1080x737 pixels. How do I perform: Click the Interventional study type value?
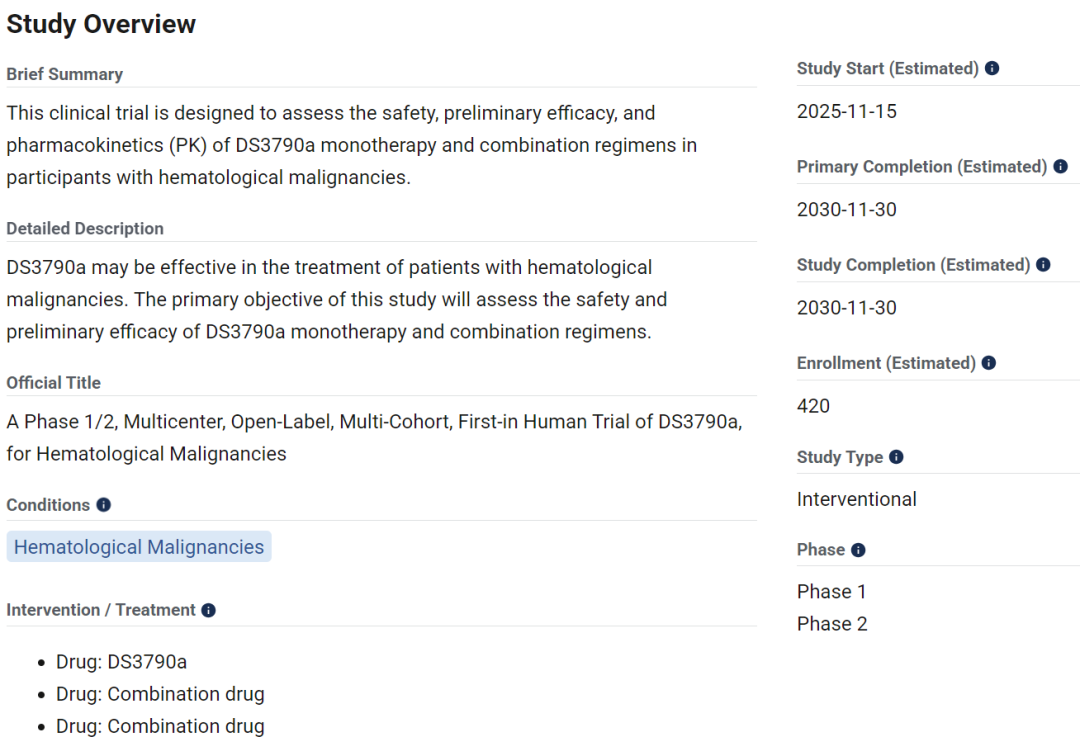(856, 499)
